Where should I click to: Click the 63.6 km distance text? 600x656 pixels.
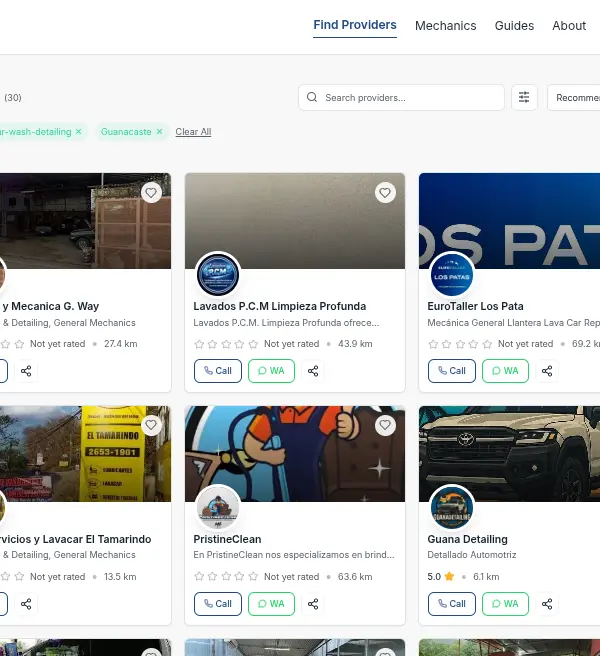point(355,577)
